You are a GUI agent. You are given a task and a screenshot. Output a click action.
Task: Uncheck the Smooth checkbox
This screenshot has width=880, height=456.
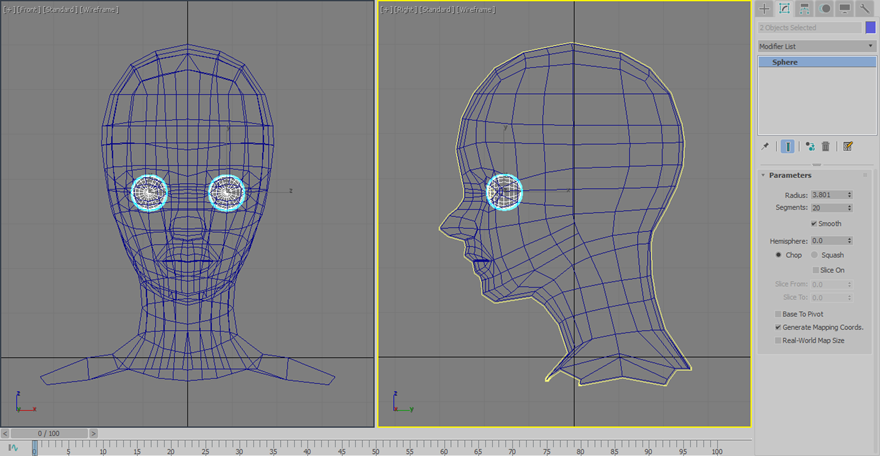tap(814, 224)
